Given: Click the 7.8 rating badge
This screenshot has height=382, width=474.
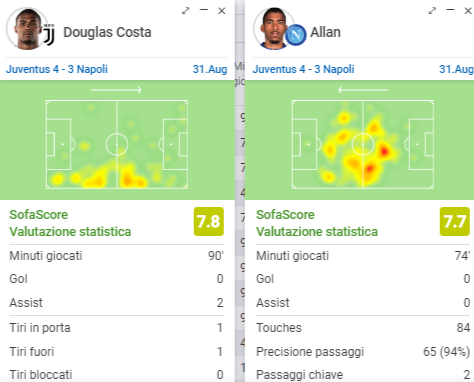Looking at the screenshot, I should (209, 221).
